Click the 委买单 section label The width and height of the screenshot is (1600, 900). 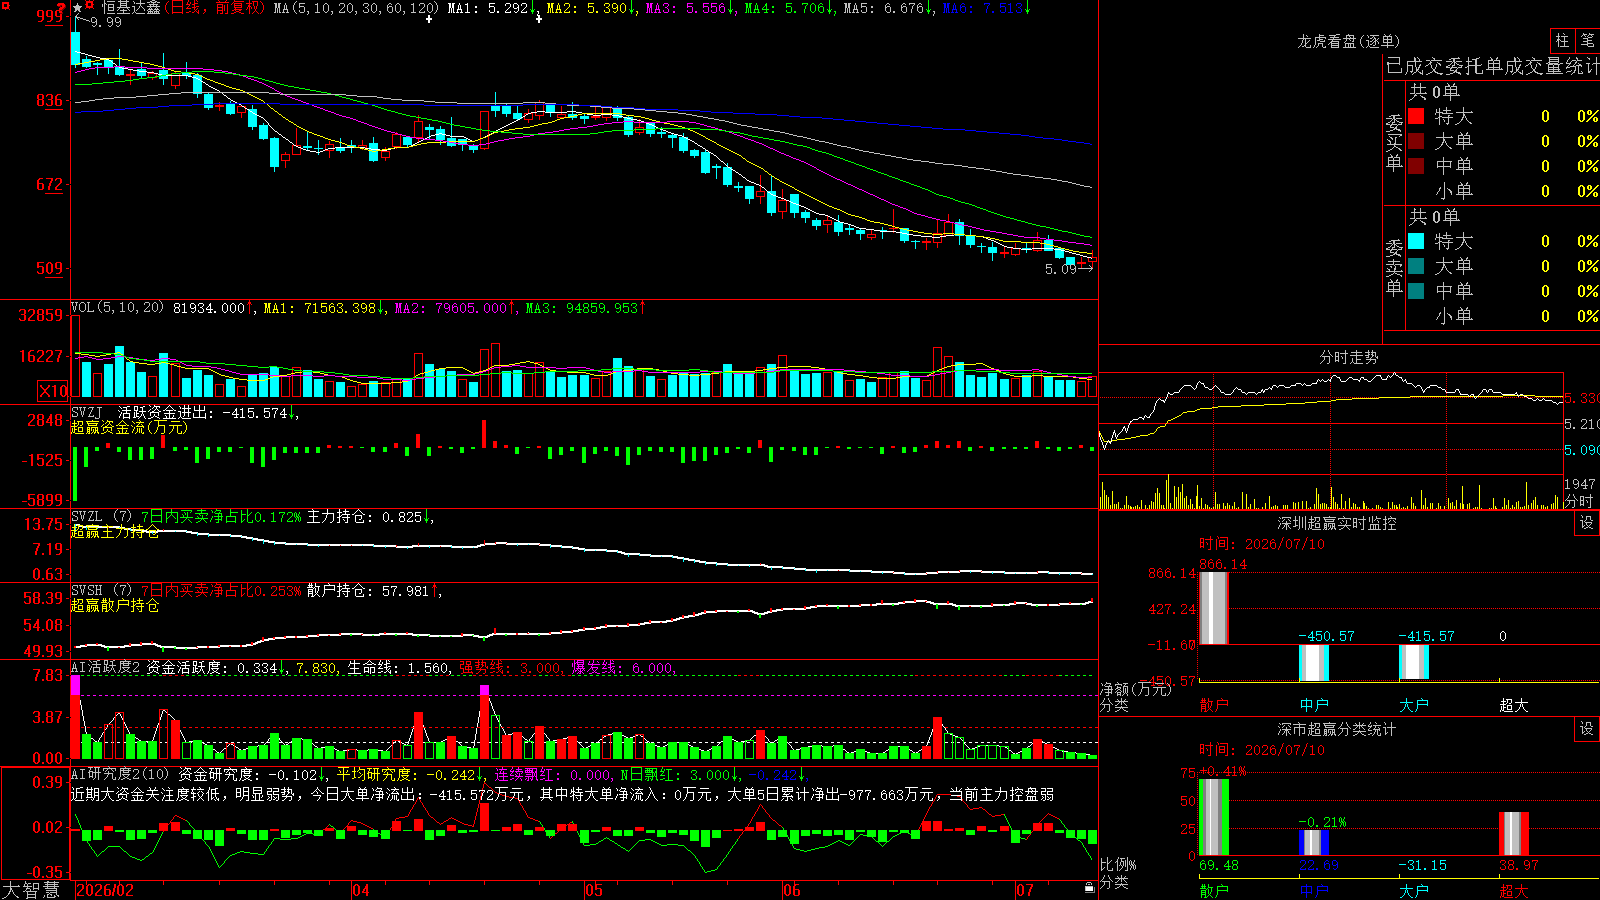(1394, 142)
